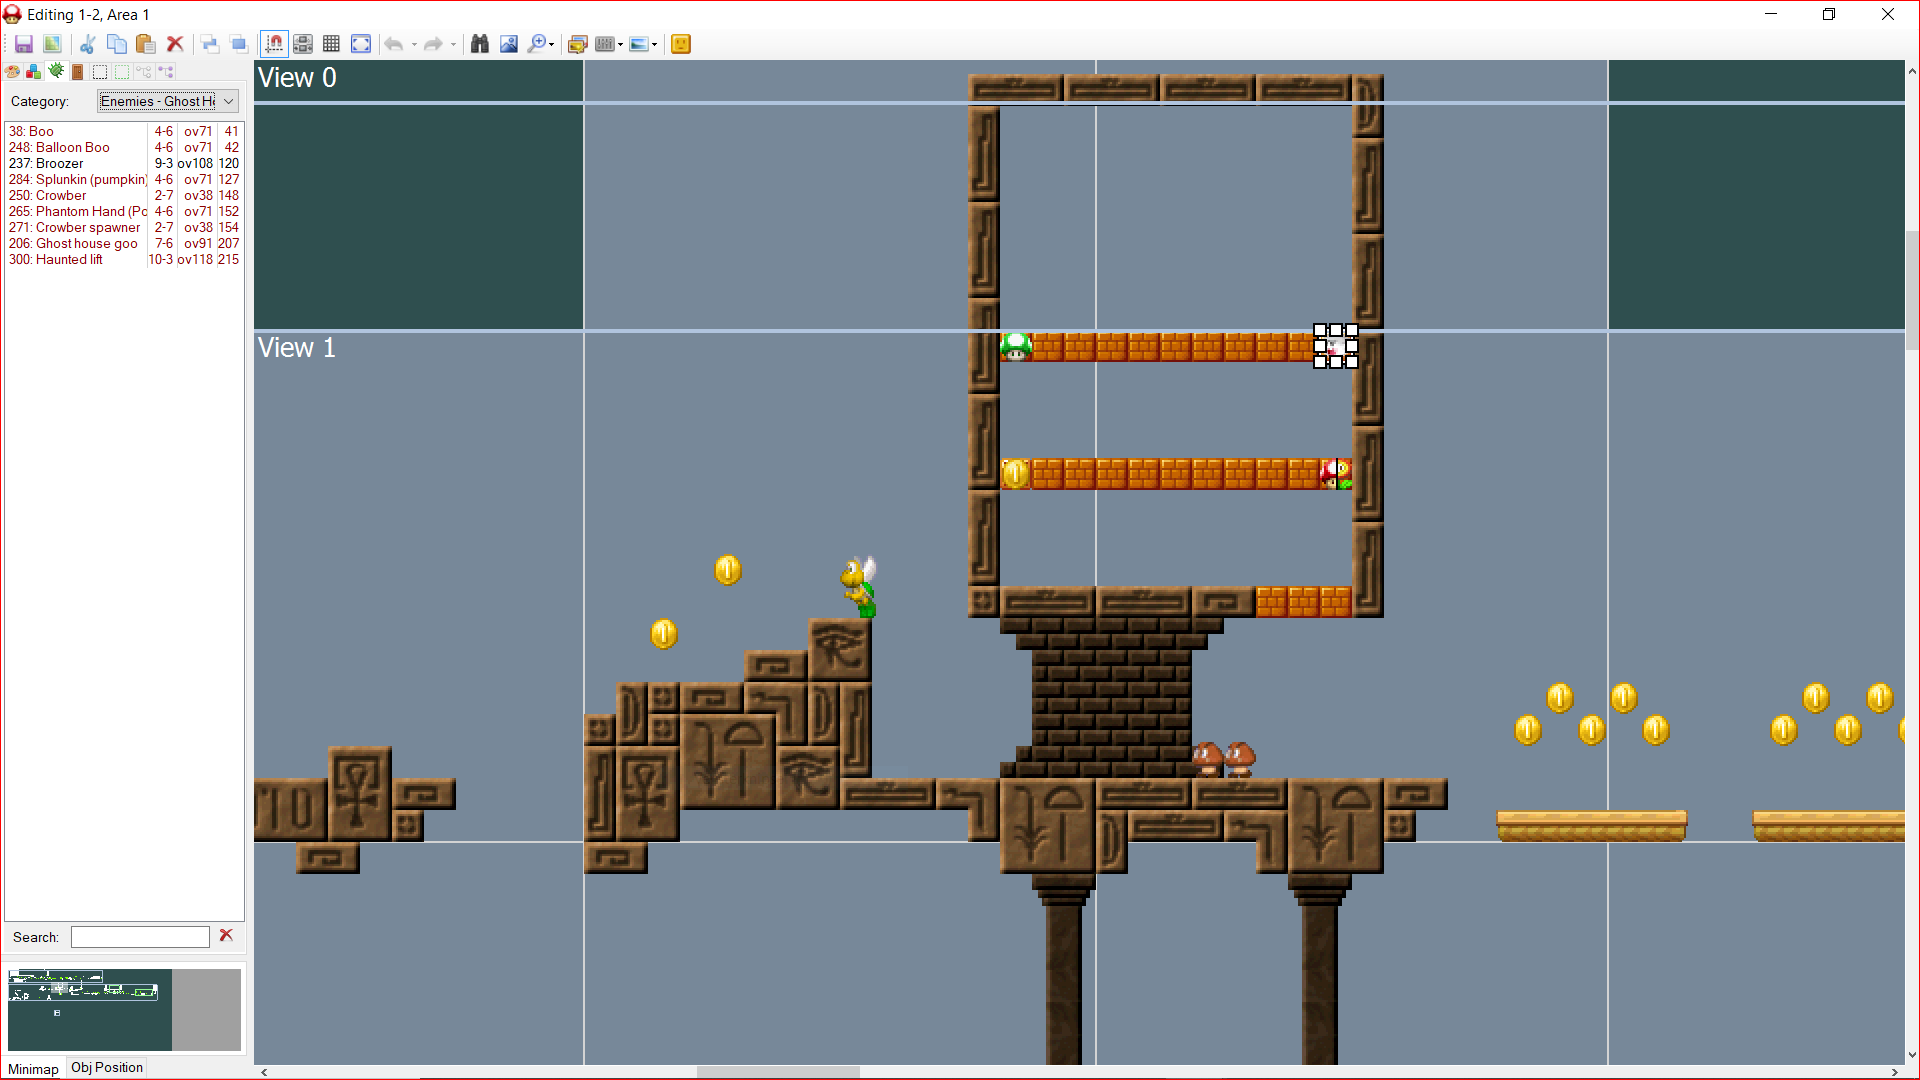Viewport: 1920px width, 1080px height.
Task: Switch to the door entrances tab
Action: 78,72
